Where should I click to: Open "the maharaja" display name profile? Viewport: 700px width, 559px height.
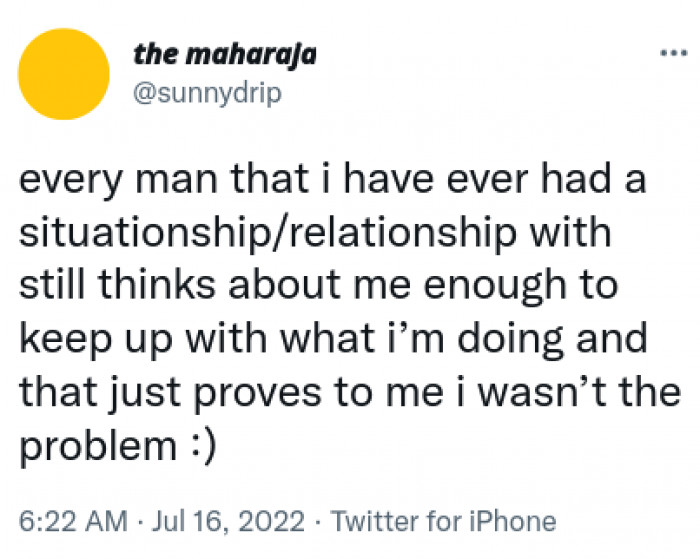coord(225,54)
